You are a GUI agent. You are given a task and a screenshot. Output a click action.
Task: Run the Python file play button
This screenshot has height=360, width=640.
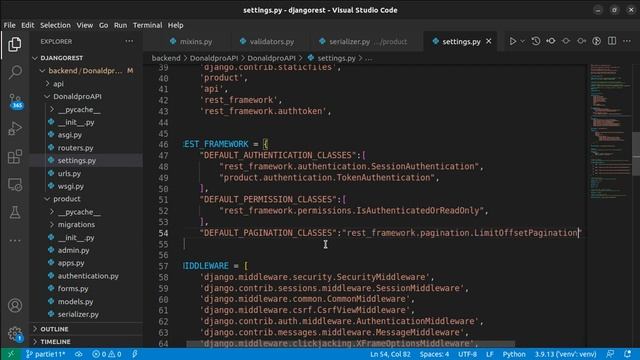[513, 41]
